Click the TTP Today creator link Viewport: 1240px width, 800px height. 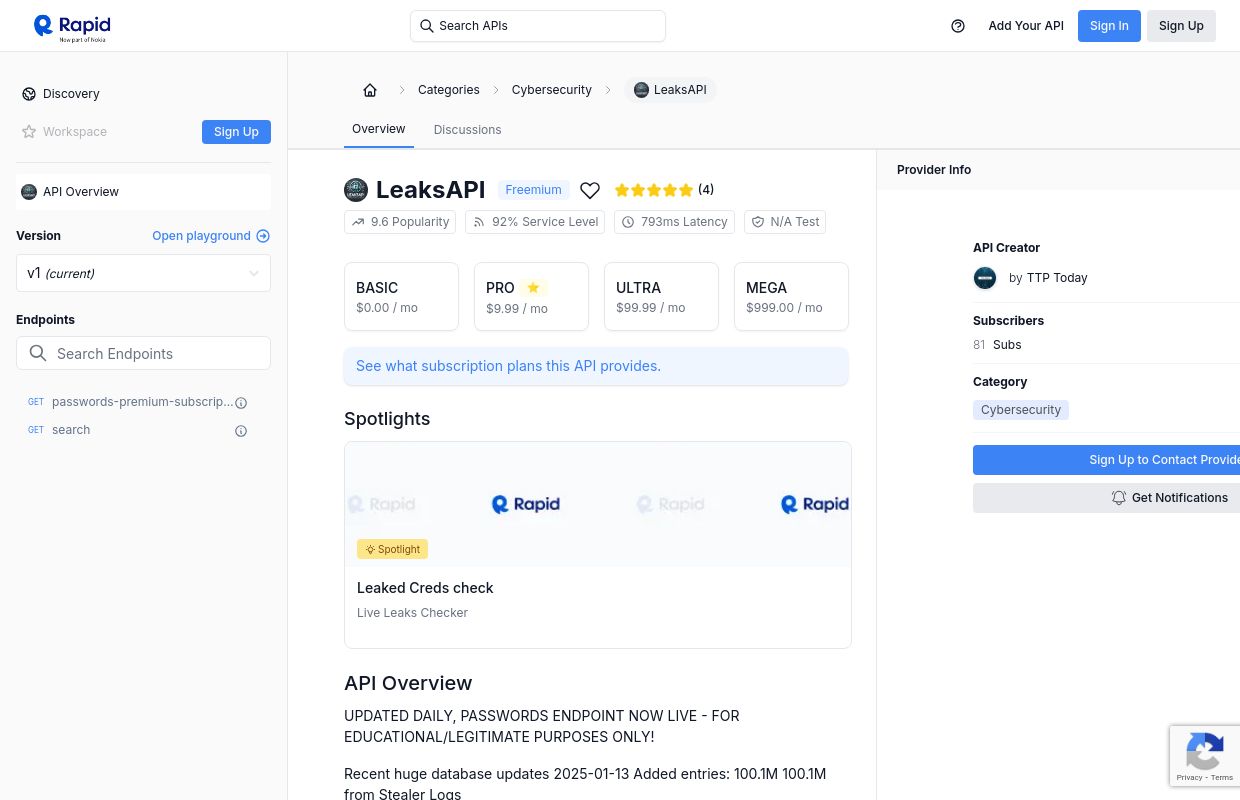click(1057, 278)
